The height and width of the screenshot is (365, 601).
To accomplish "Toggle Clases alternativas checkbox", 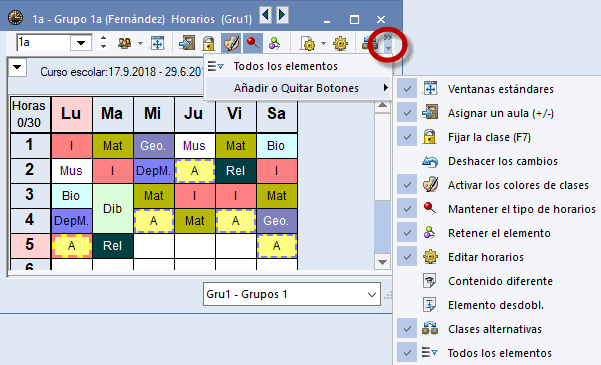I will pos(407,329).
